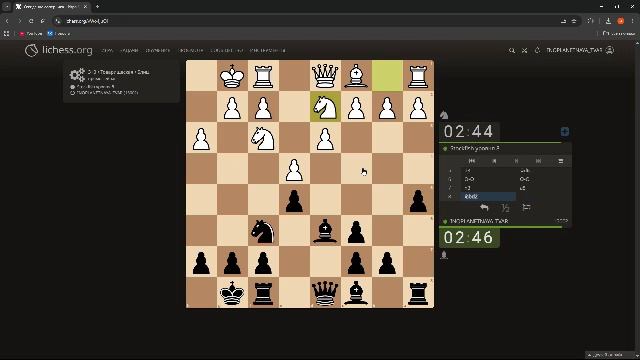The width and height of the screenshot is (640, 360).
Task: Open a new browser tab
Action: 97,7
